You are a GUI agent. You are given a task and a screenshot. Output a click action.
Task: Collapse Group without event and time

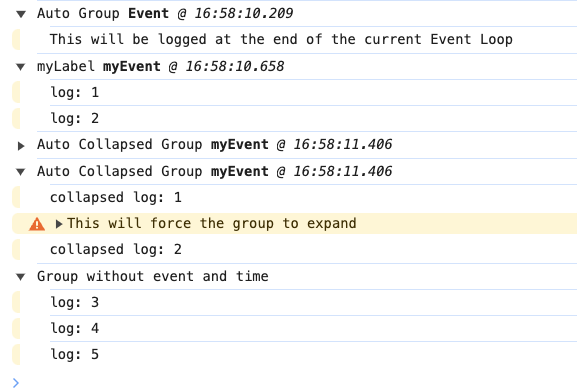(21, 277)
